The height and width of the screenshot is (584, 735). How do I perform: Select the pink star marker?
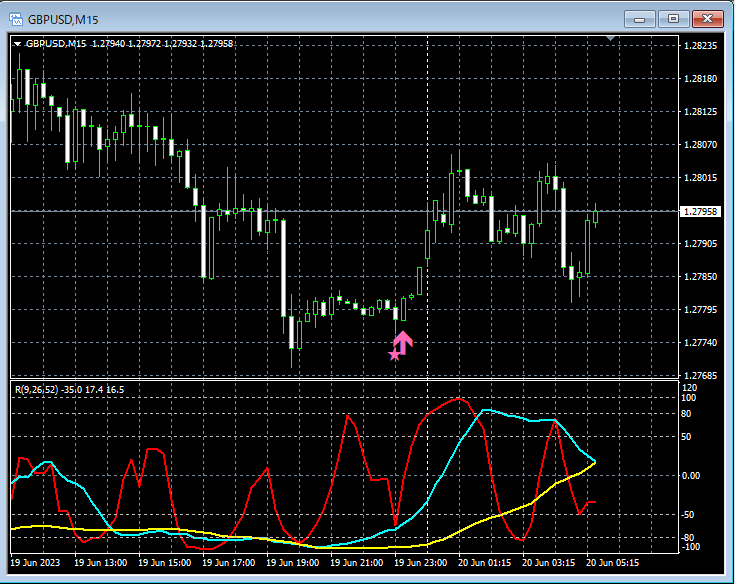(395, 355)
